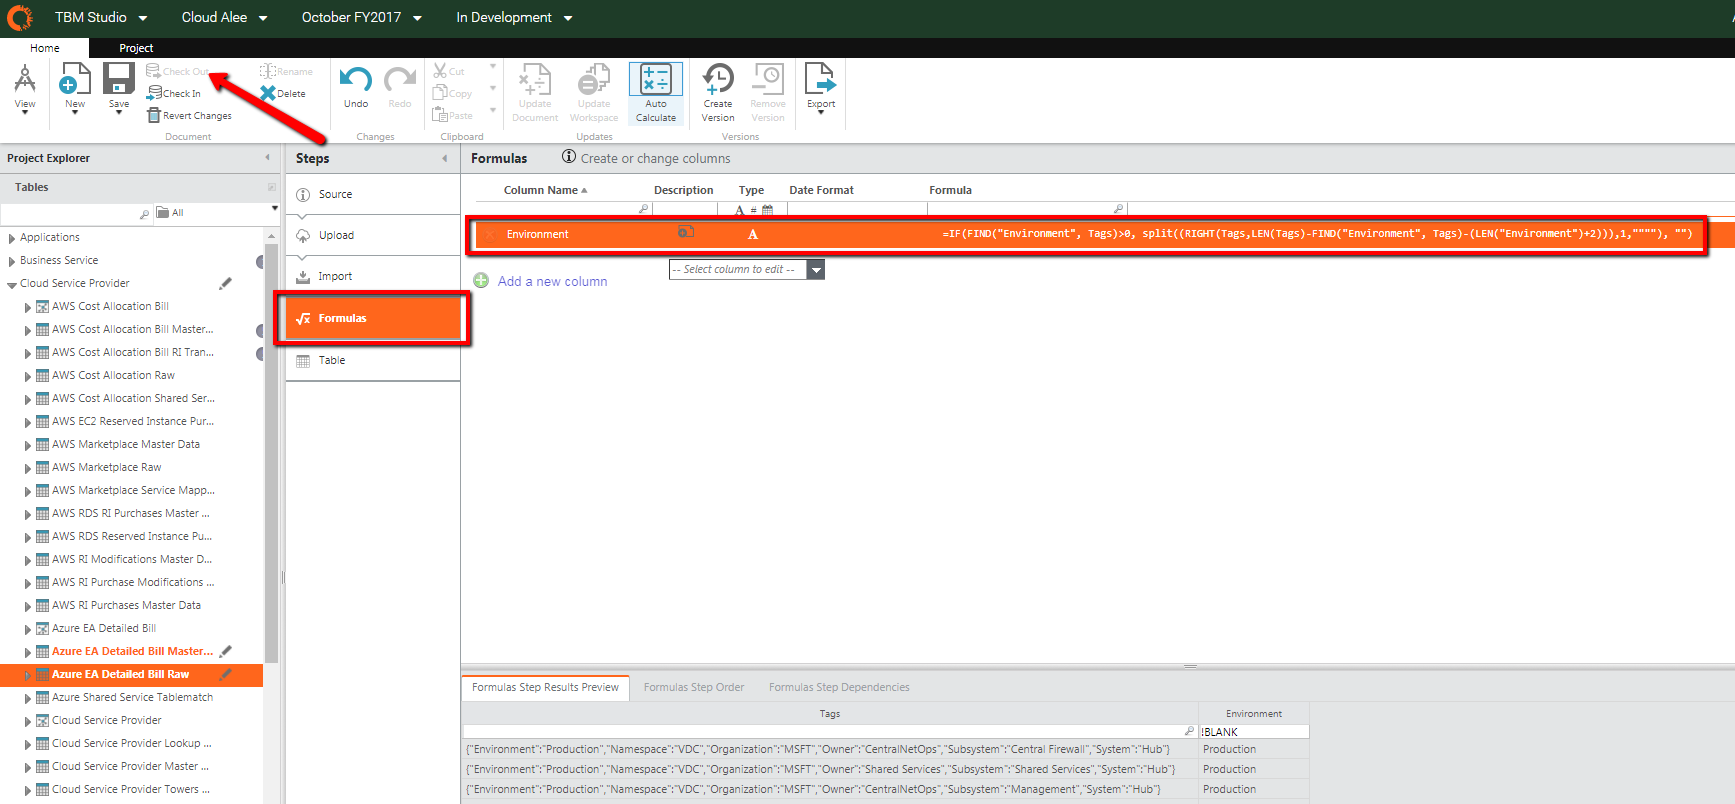Screen dimensions: 1735x804
Task: Select AWS Marketplace Master Data table
Action: pos(126,444)
